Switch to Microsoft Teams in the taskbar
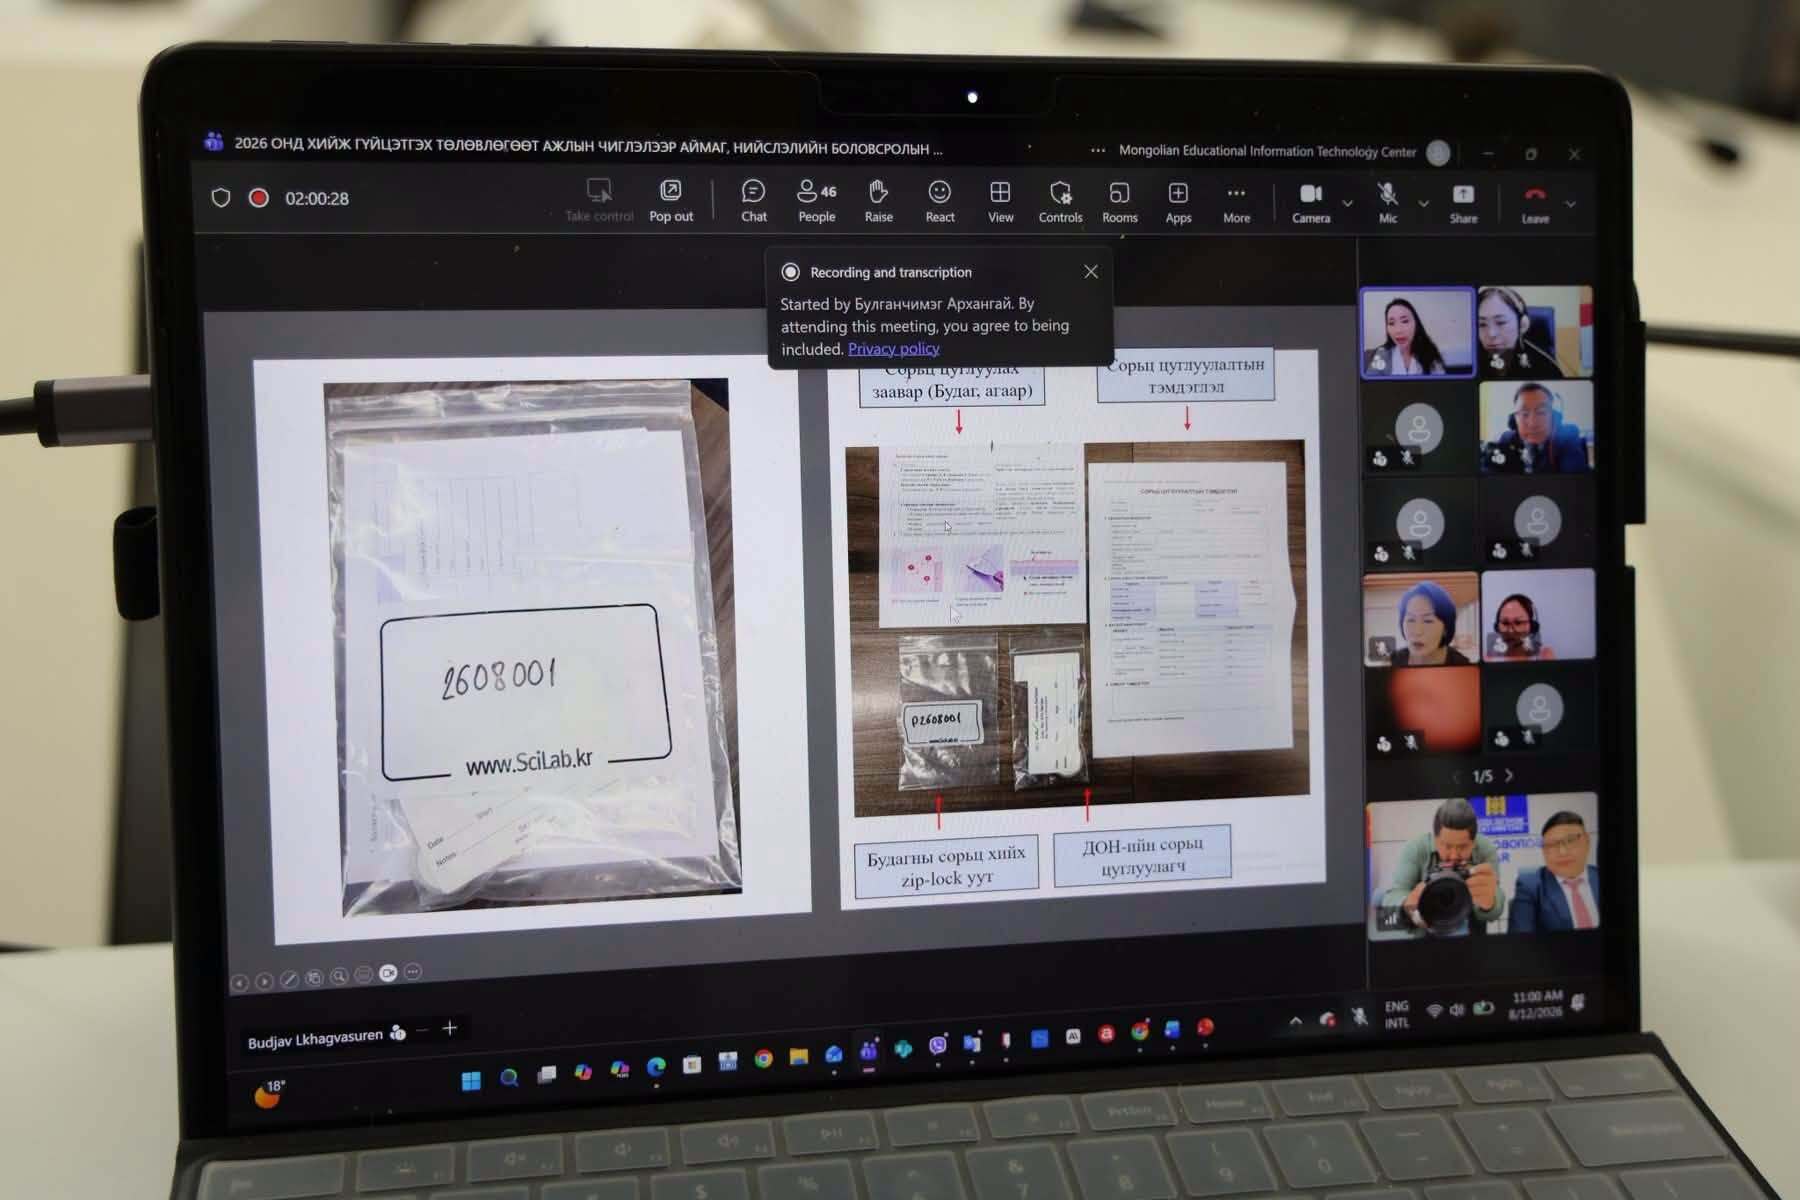 click(x=868, y=1051)
